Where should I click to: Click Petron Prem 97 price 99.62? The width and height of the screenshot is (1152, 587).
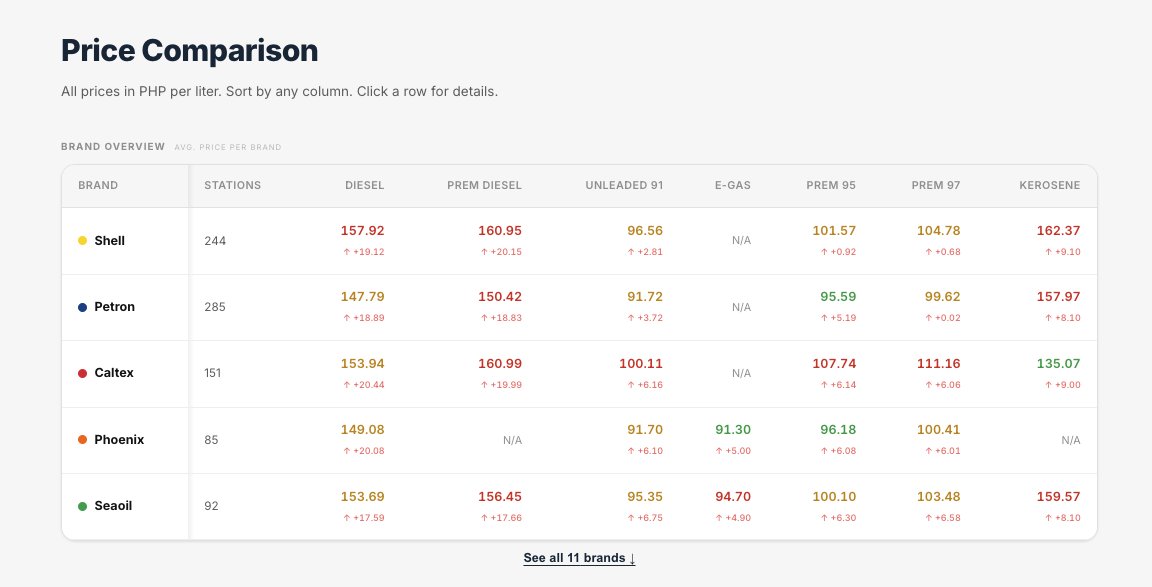[x=943, y=297]
